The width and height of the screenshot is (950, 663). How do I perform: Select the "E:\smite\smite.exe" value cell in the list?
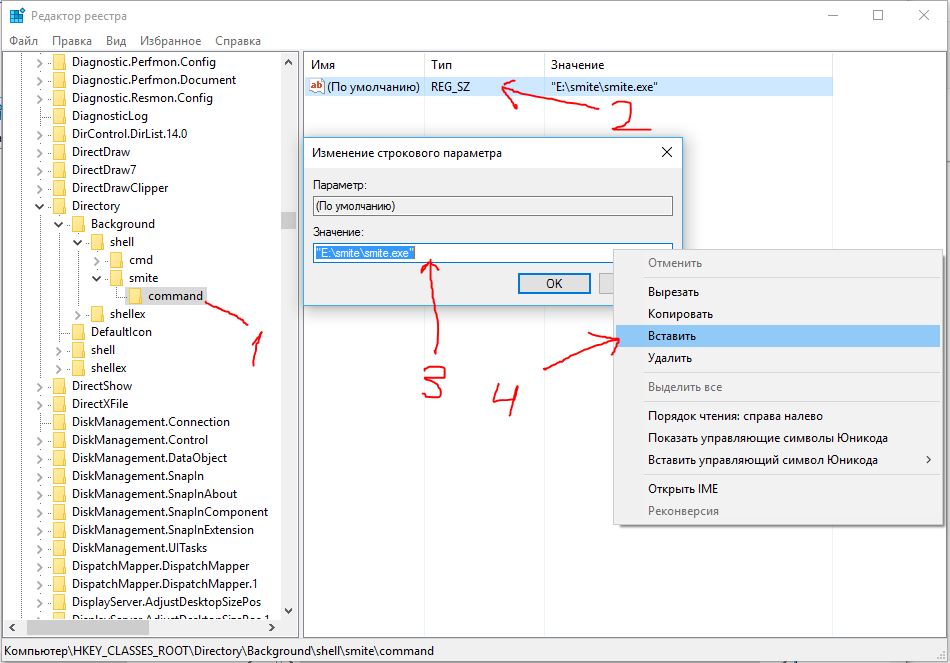604,87
